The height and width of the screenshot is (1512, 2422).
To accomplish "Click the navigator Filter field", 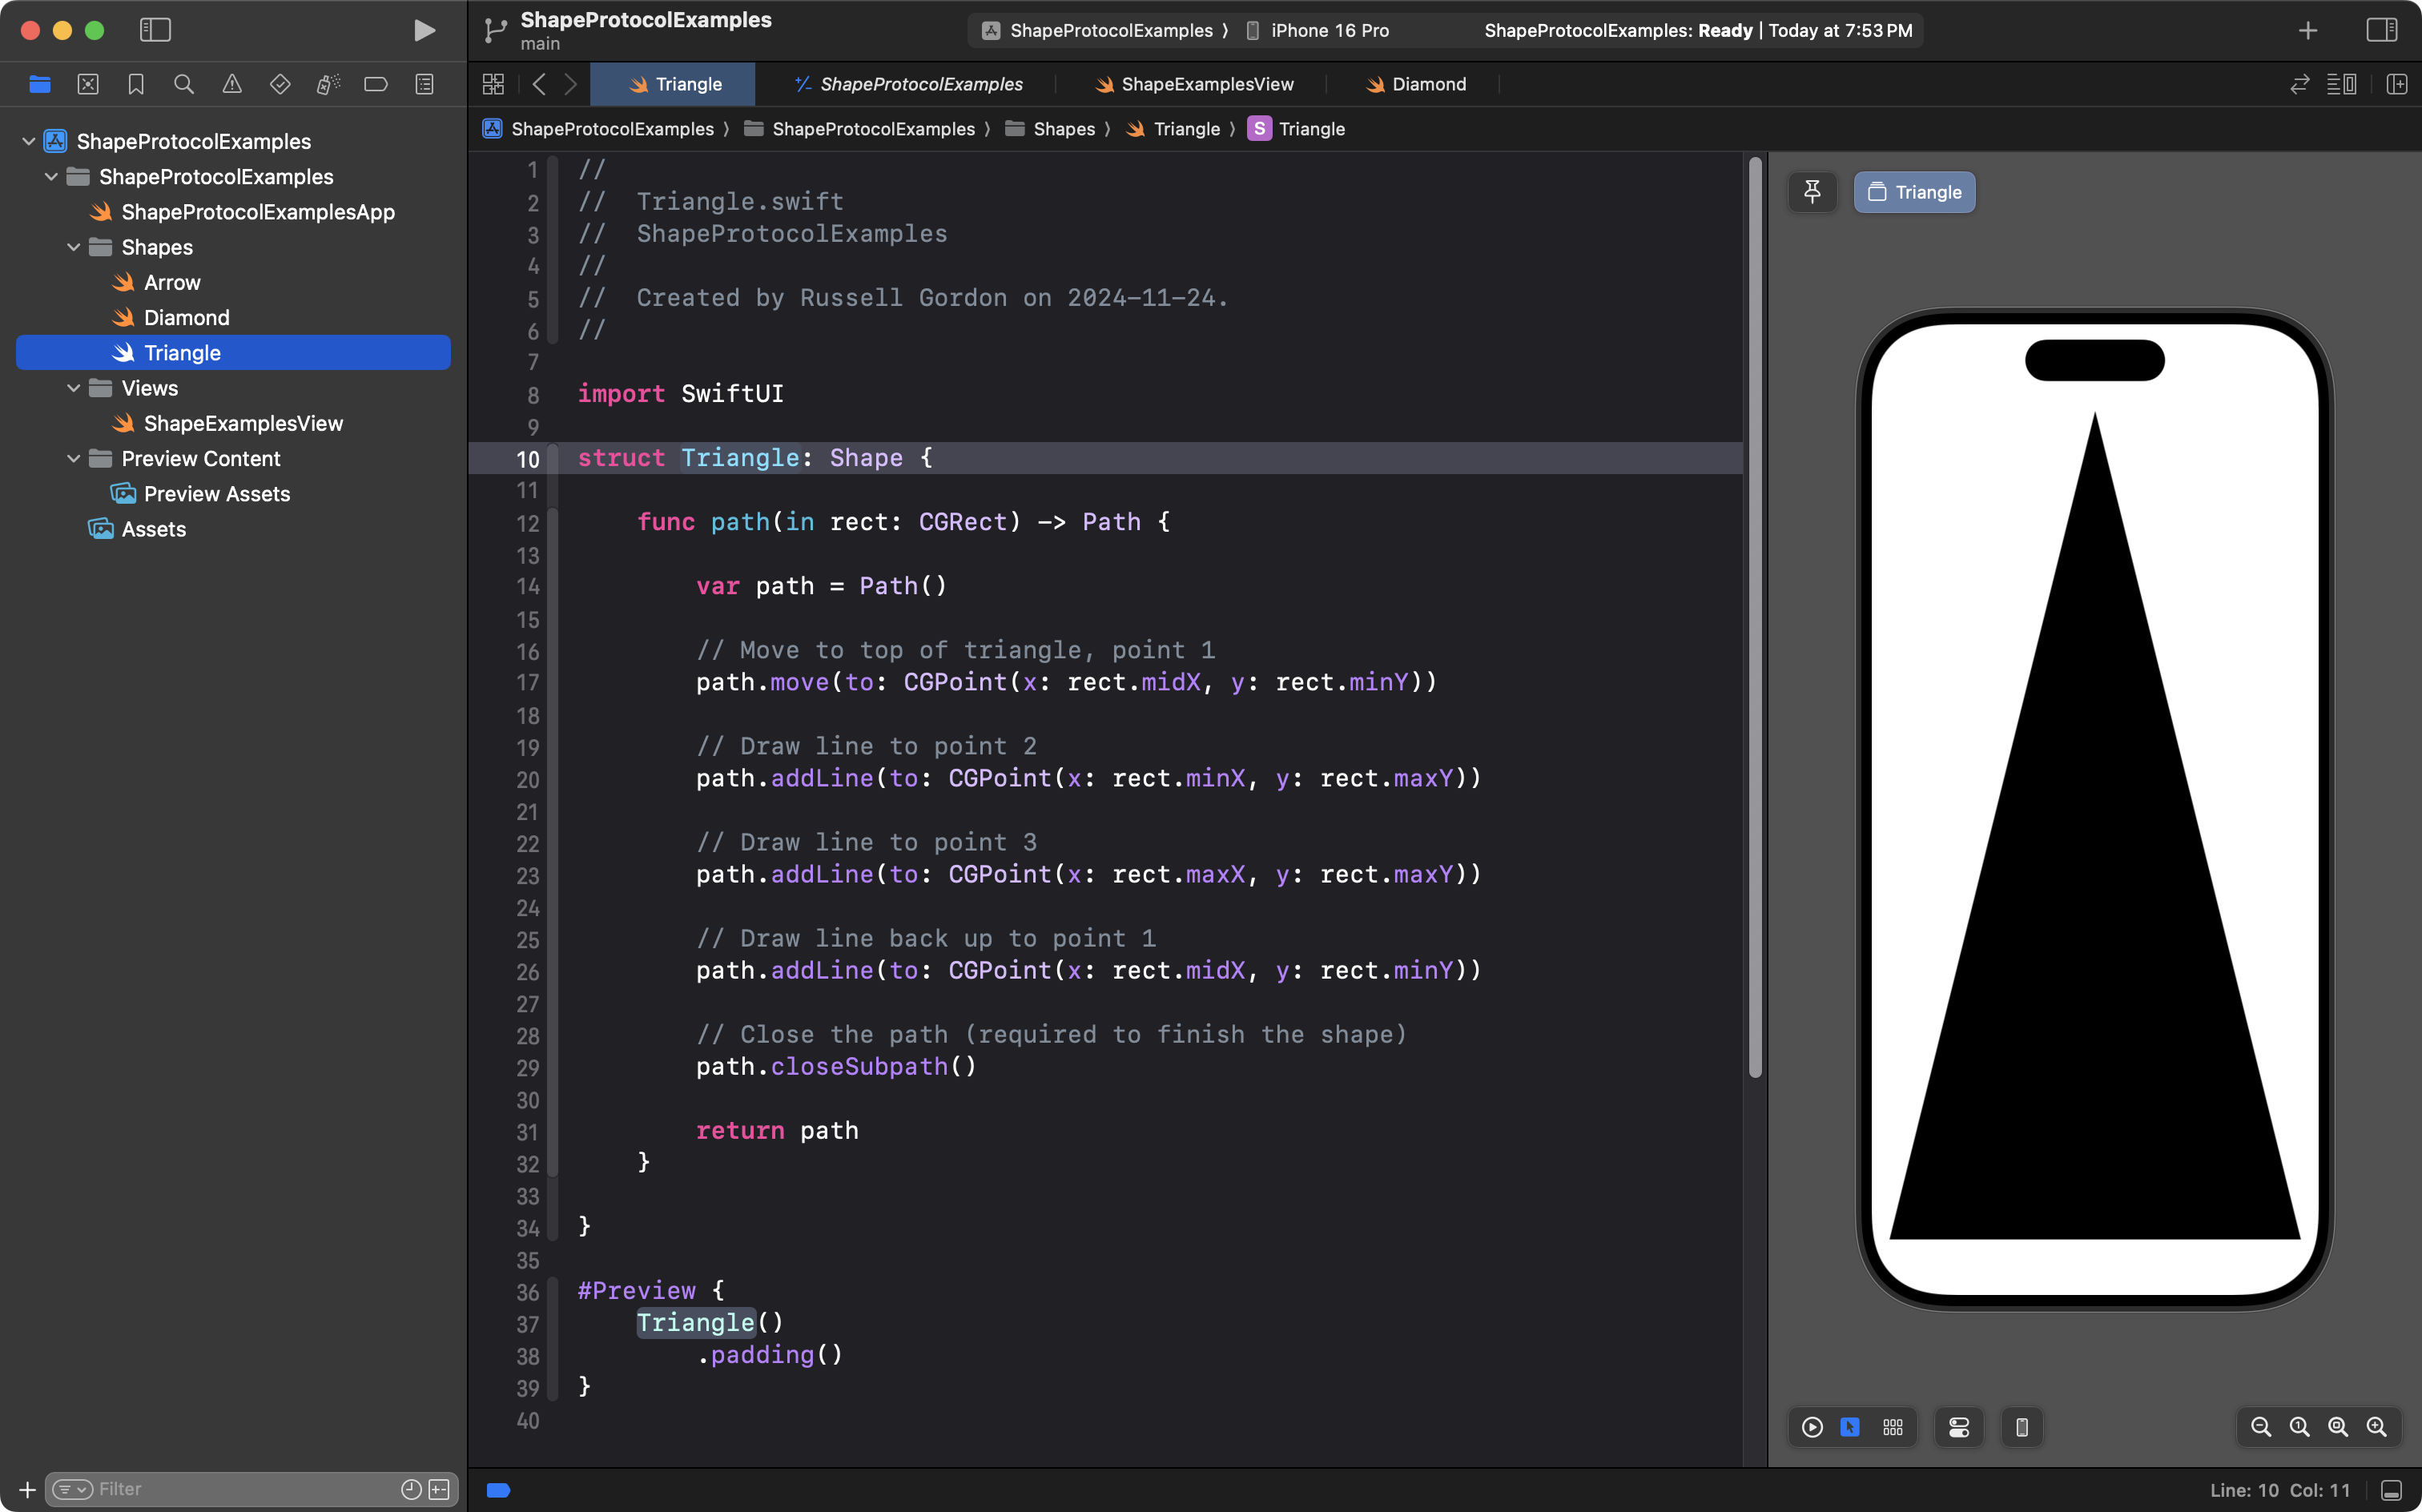I will tap(240, 1489).
